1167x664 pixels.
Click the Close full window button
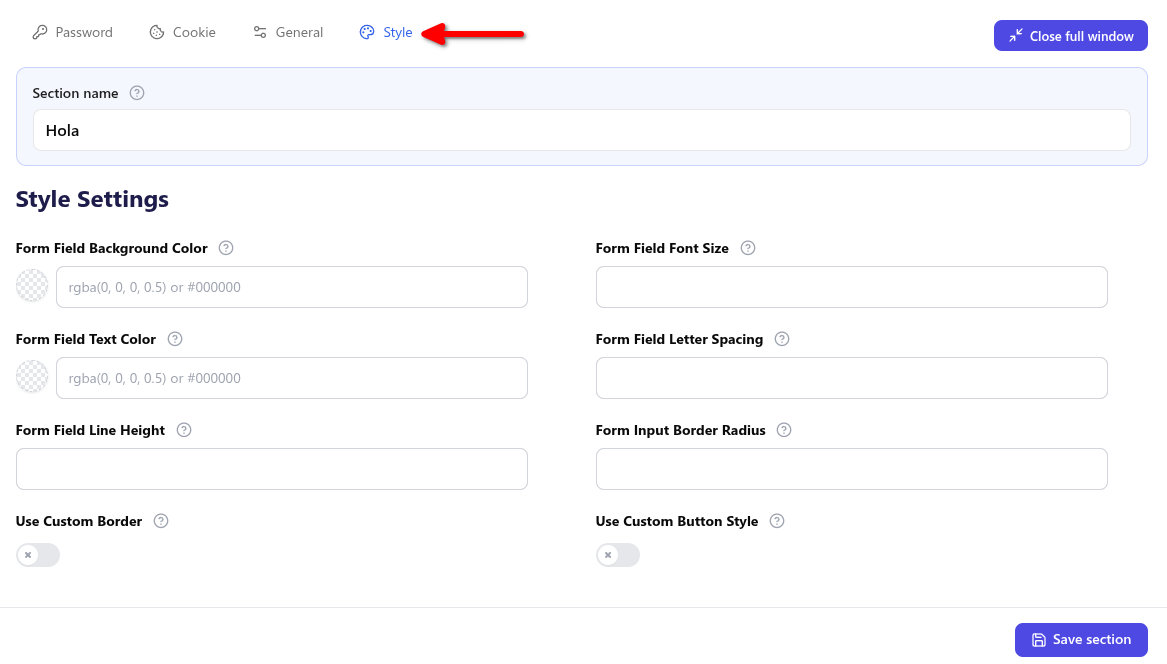[x=1070, y=36]
